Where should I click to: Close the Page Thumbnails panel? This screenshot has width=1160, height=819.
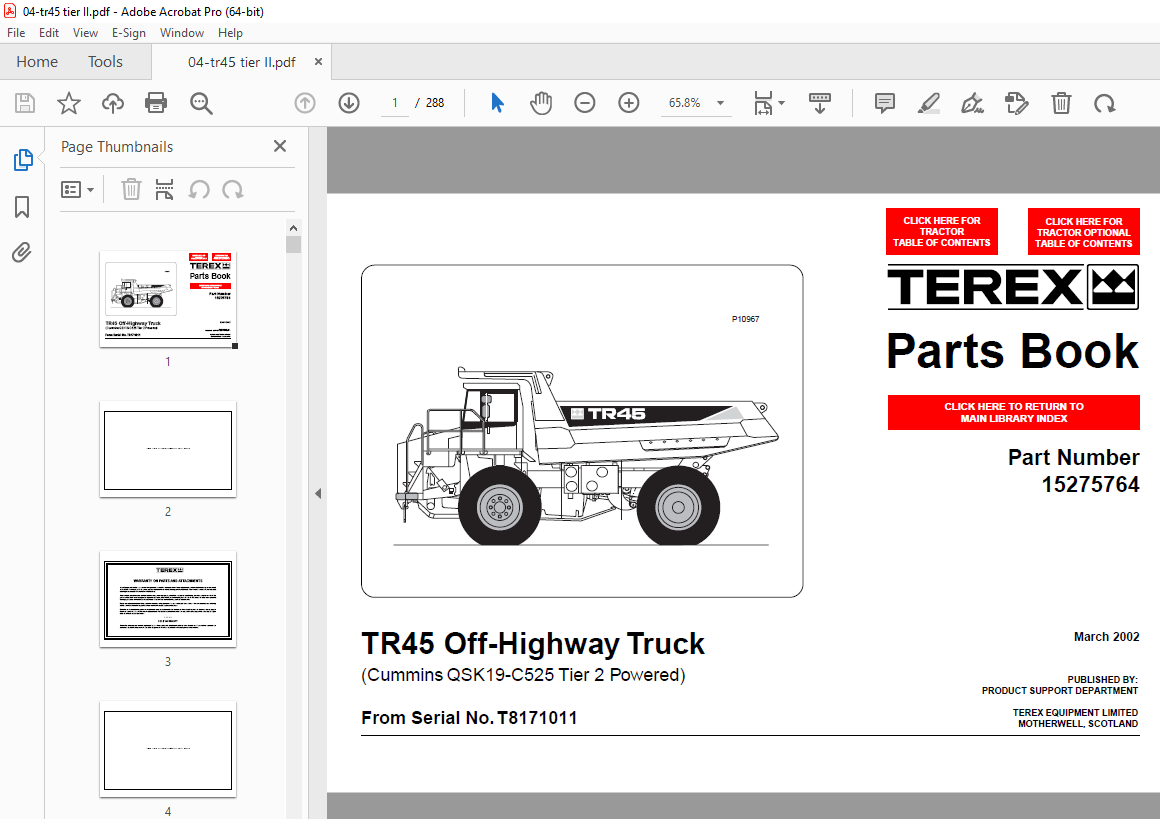coord(280,146)
